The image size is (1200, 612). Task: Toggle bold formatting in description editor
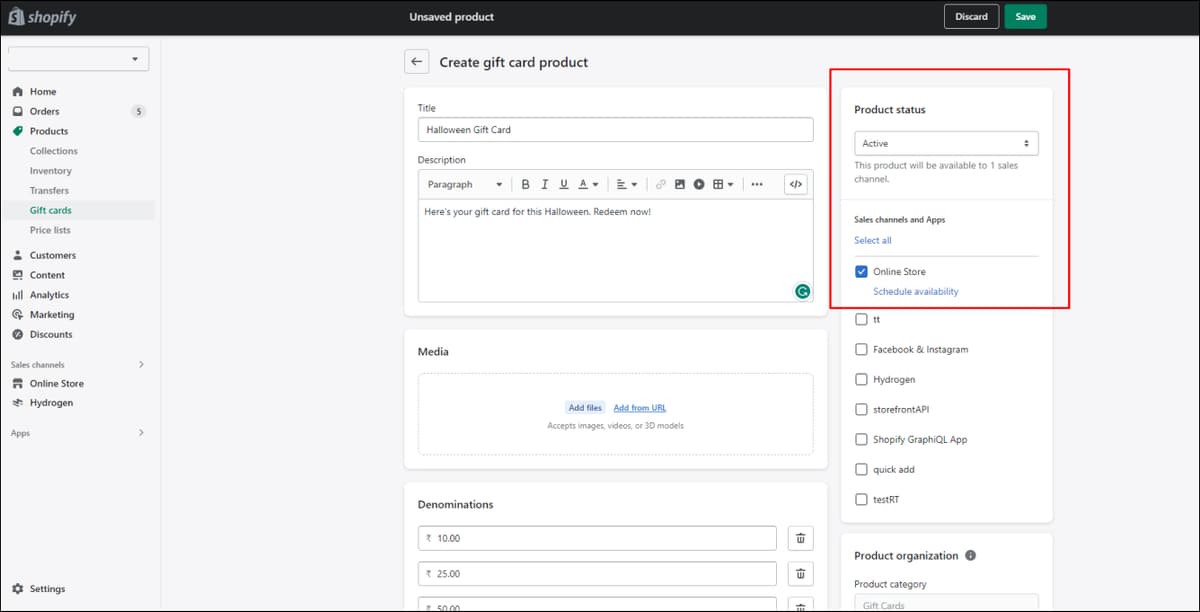point(525,184)
